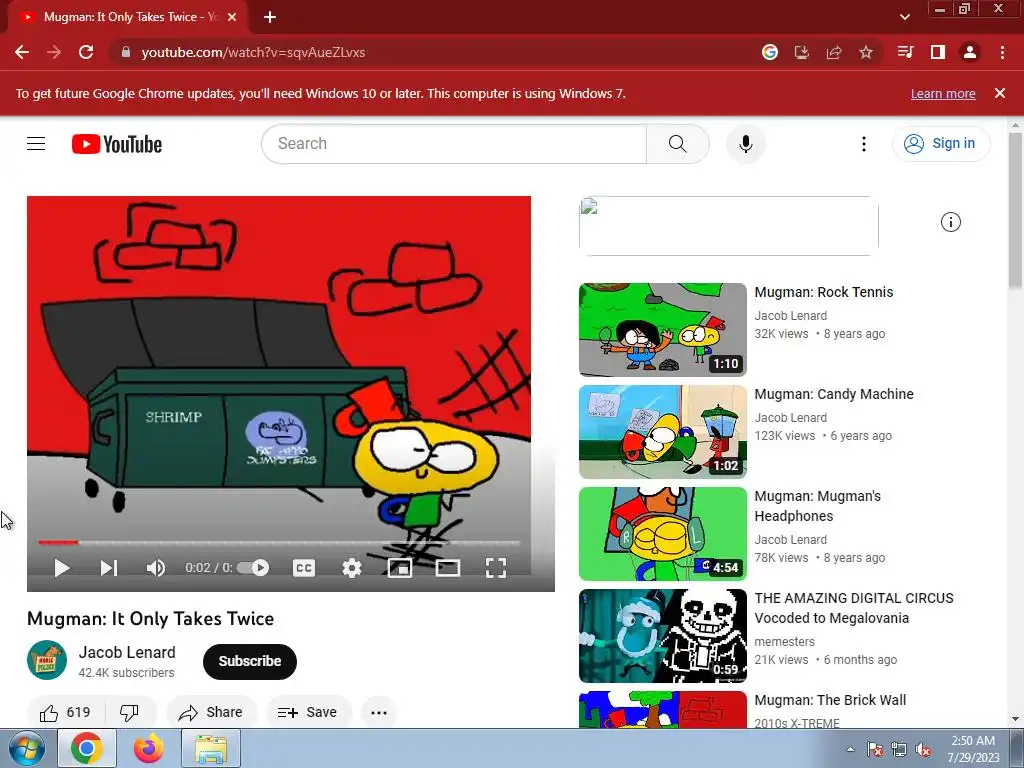This screenshot has width=1024, height=768.
Task: Click Learn more about Chrome updates
Action: [943, 93]
